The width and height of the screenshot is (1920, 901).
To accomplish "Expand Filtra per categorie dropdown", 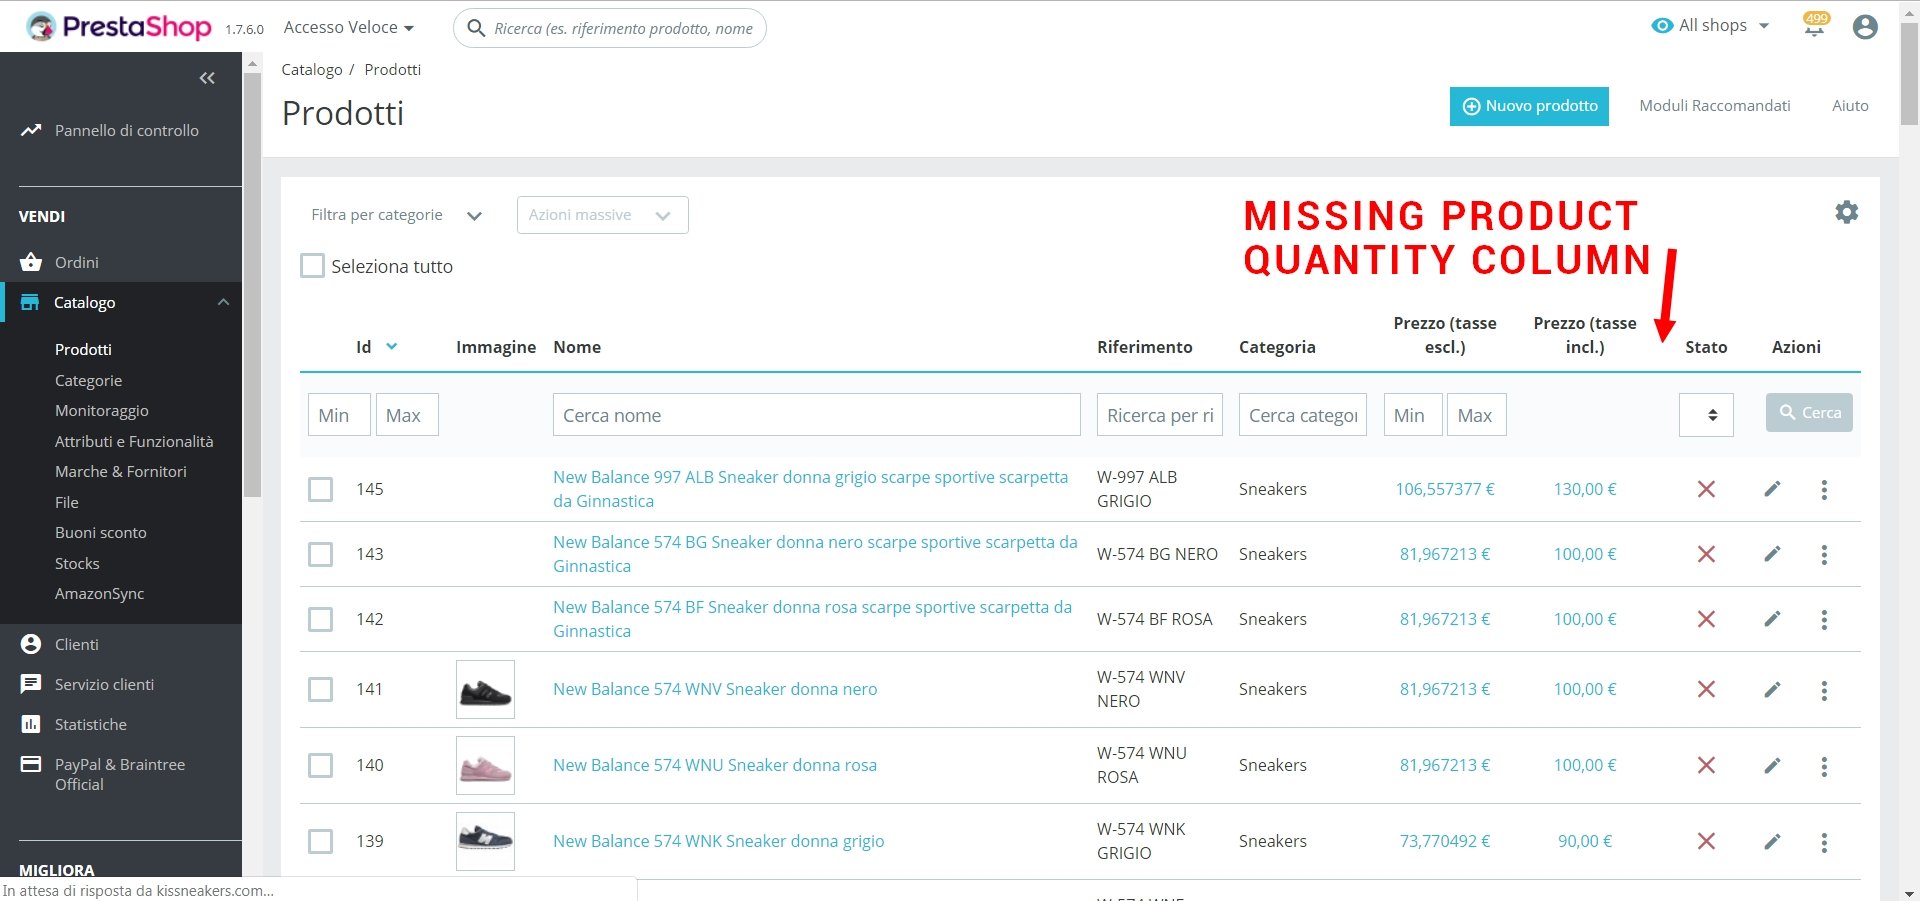I will (x=396, y=215).
